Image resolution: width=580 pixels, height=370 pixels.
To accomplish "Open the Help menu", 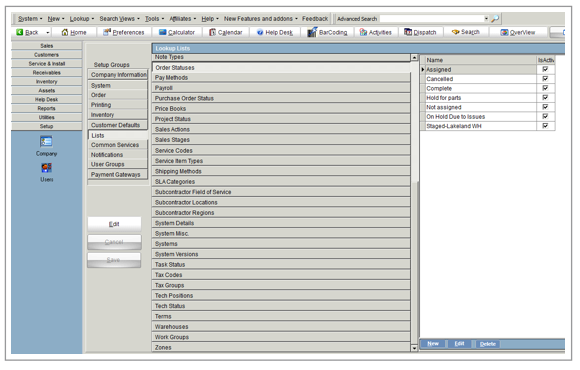I will point(210,18).
